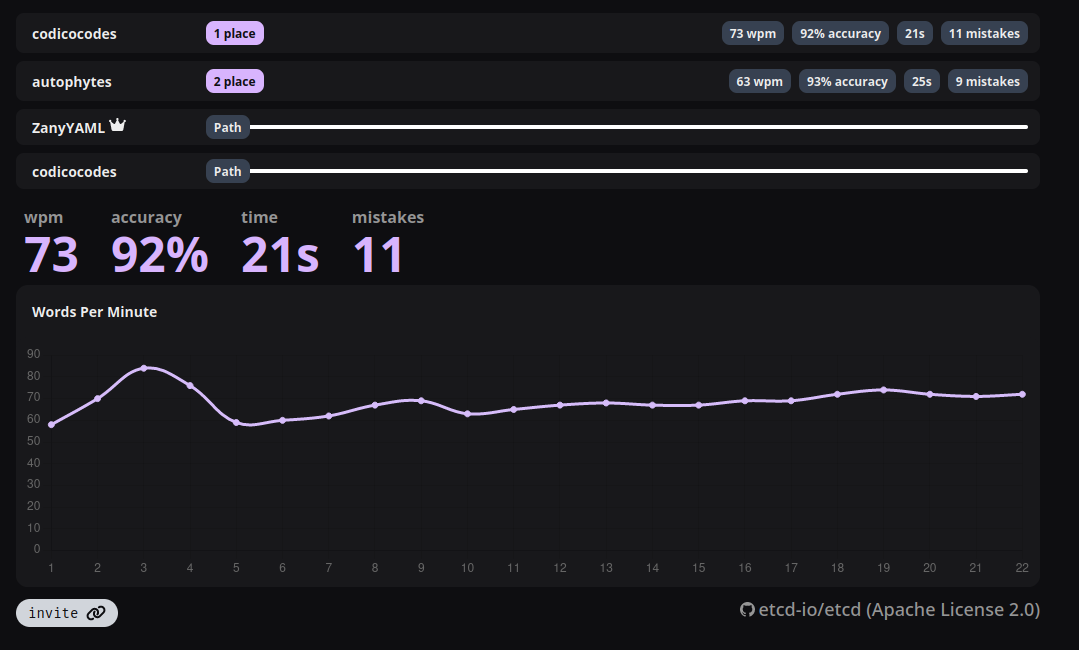Select the '93% accuracy' pill for autophytes
1079x650 pixels.
click(x=846, y=81)
